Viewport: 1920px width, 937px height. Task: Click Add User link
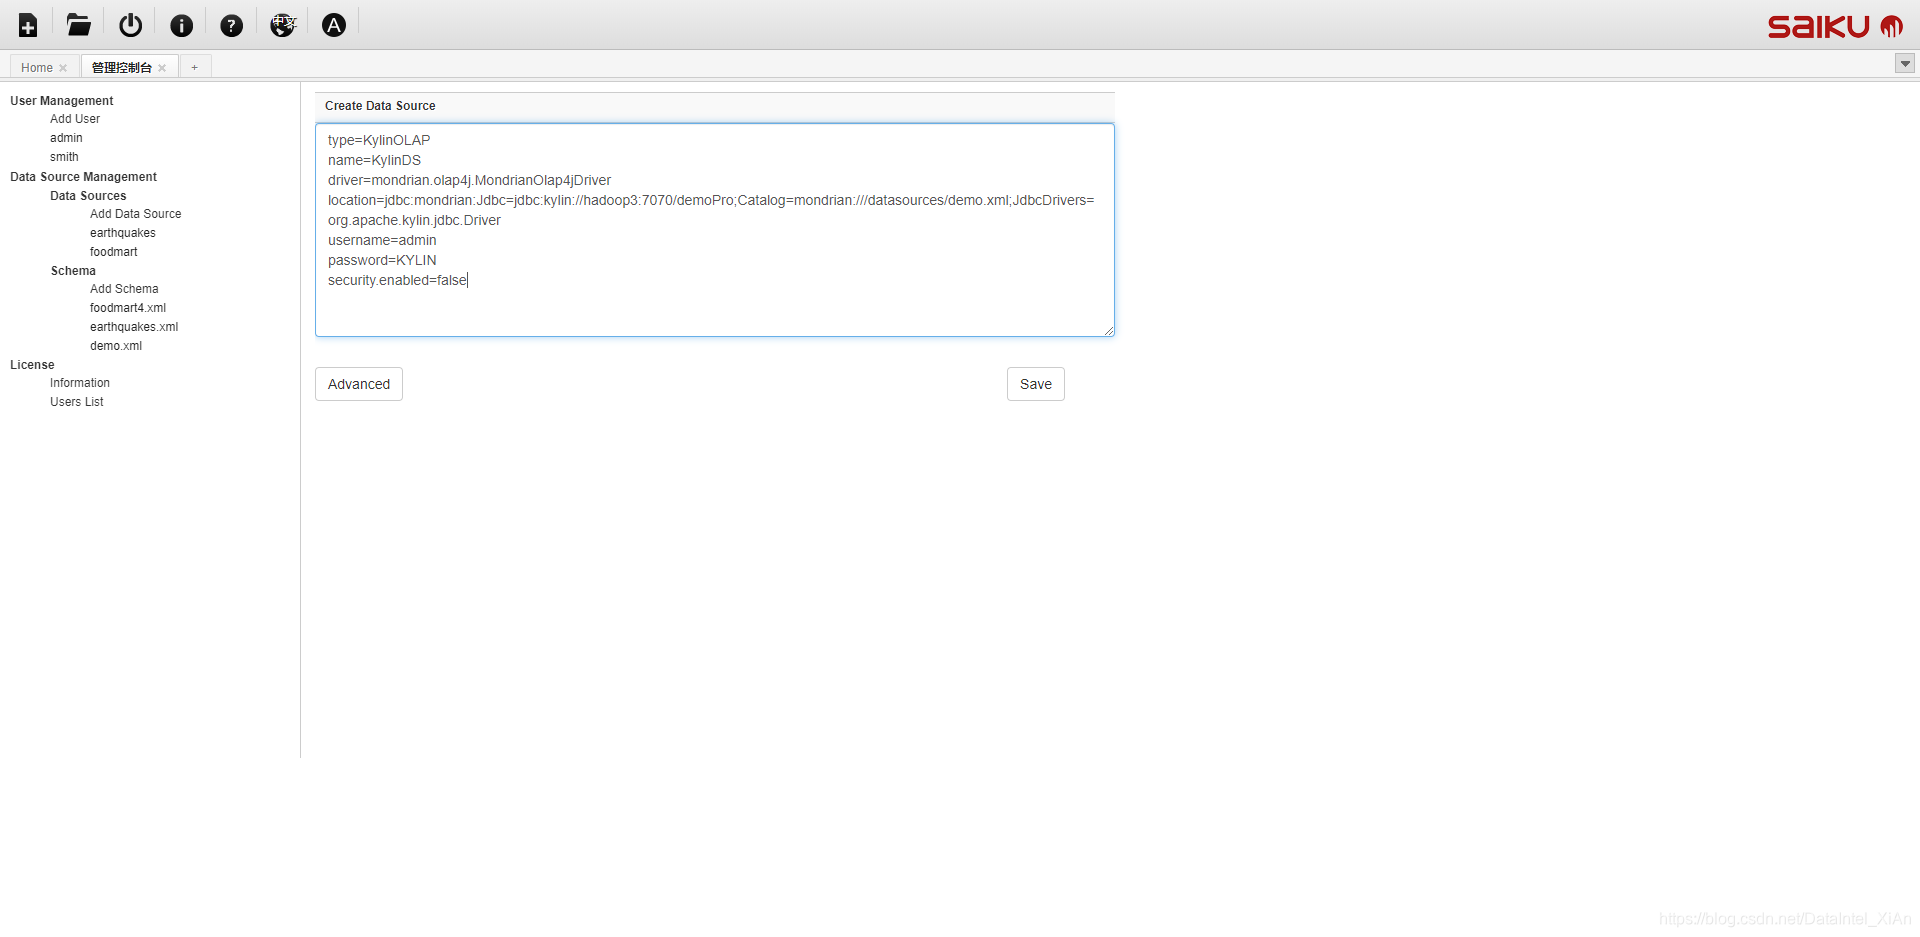pyautogui.click(x=75, y=119)
